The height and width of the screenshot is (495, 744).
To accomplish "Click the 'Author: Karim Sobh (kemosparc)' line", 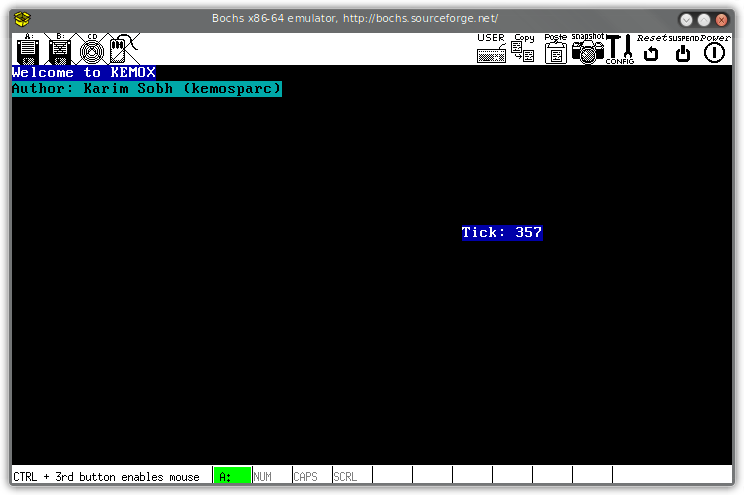I will tap(147, 89).
